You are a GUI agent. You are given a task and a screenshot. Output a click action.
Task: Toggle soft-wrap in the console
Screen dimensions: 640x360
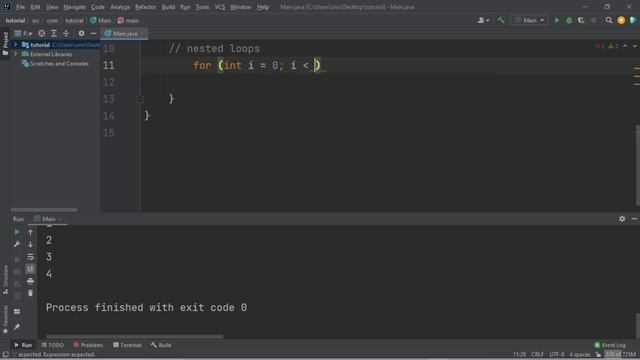(30, 256)
